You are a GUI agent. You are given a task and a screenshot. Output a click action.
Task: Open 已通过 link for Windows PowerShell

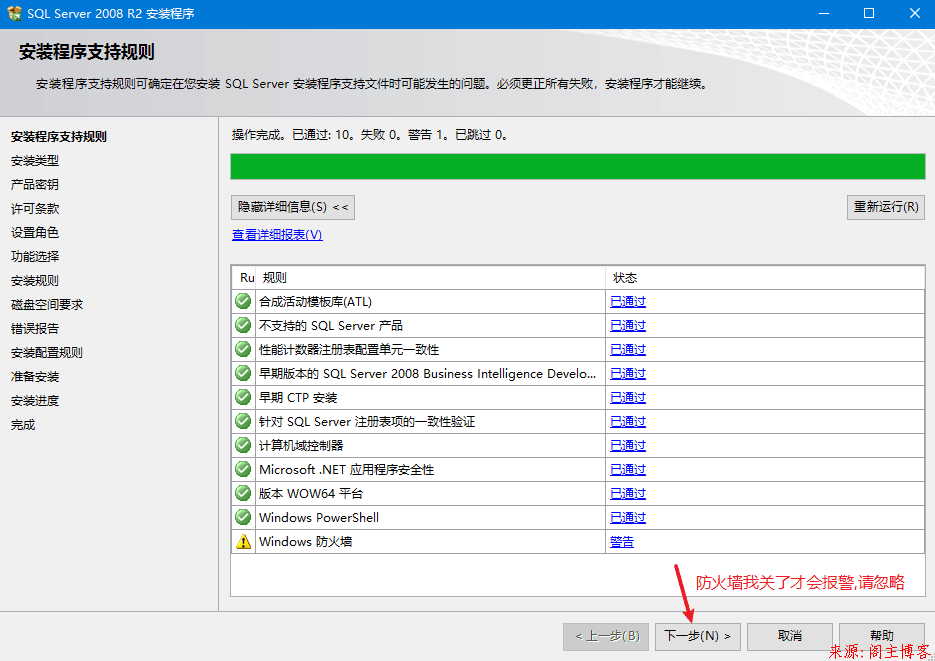[628, 517]
